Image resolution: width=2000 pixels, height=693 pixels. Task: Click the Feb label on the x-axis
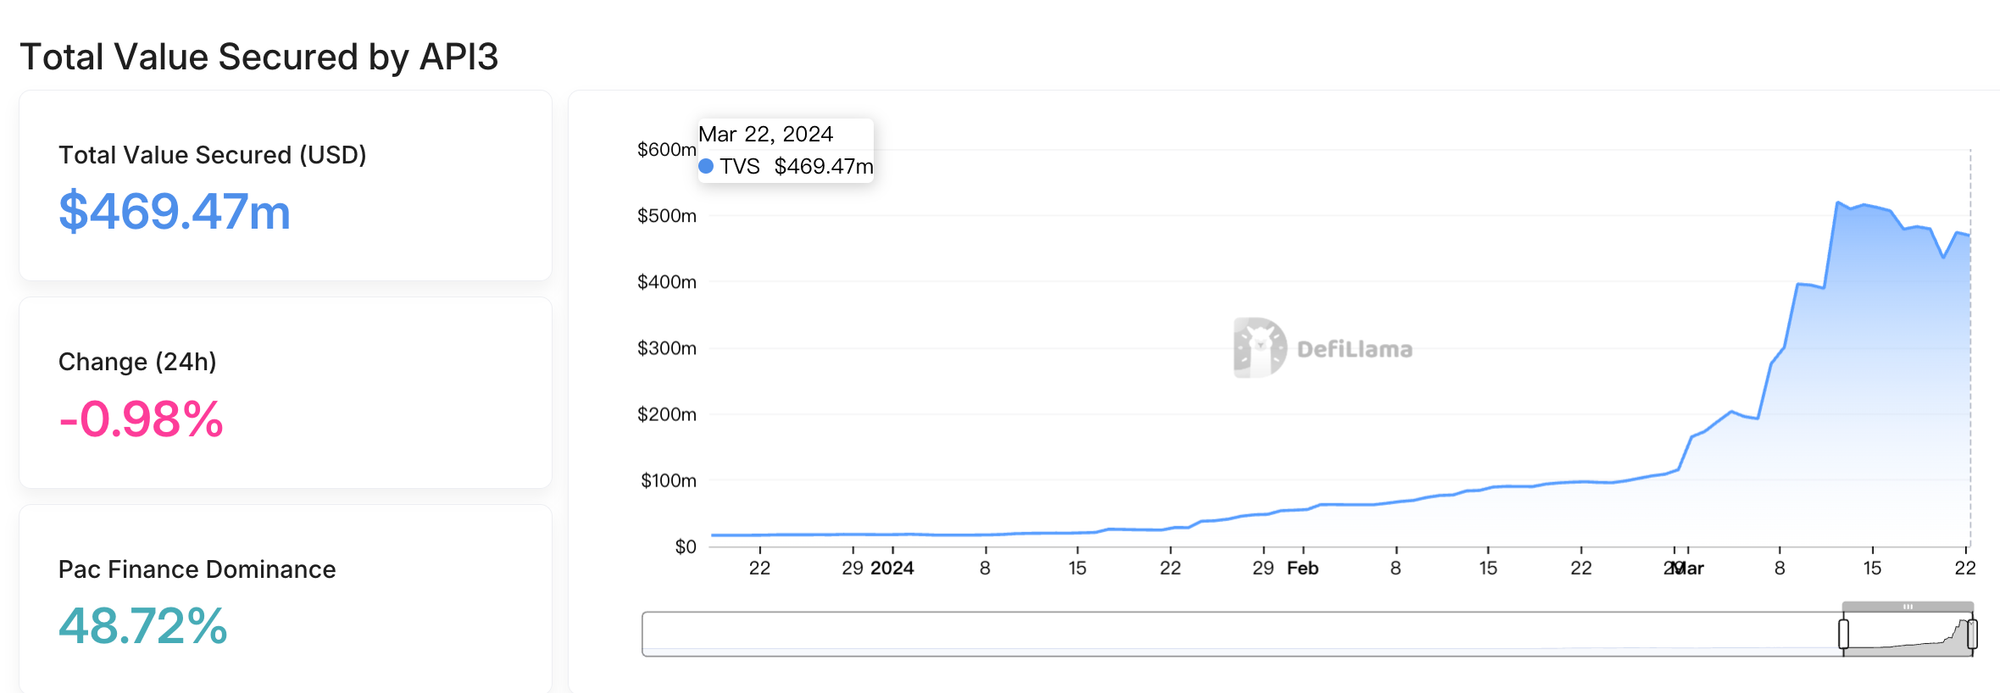tap(1302, 568)
